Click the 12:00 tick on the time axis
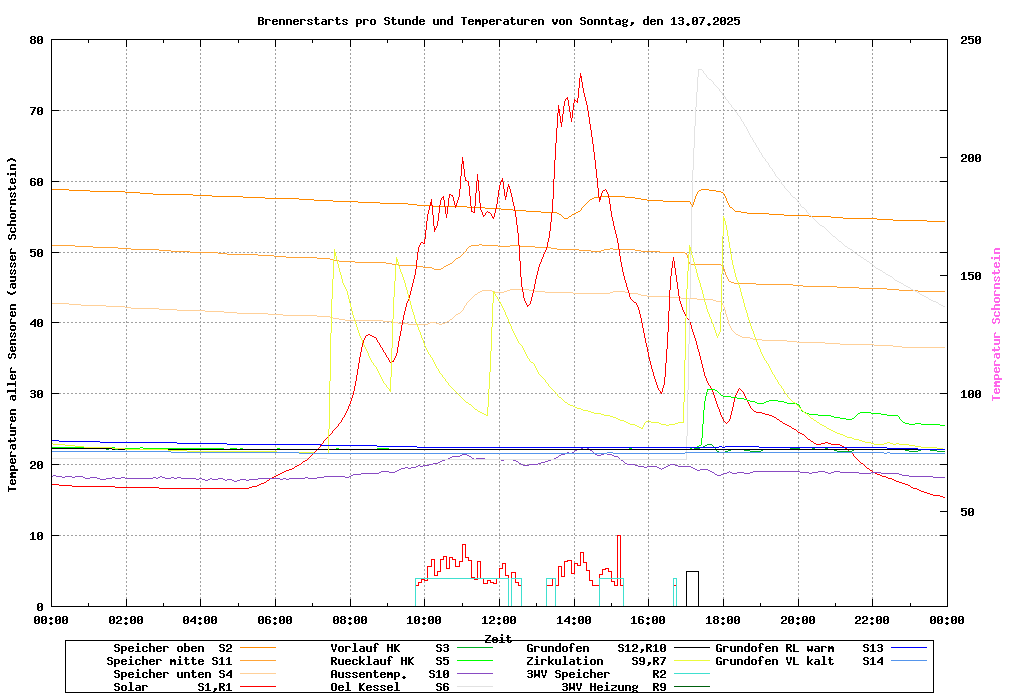 [x=499, y=620]
